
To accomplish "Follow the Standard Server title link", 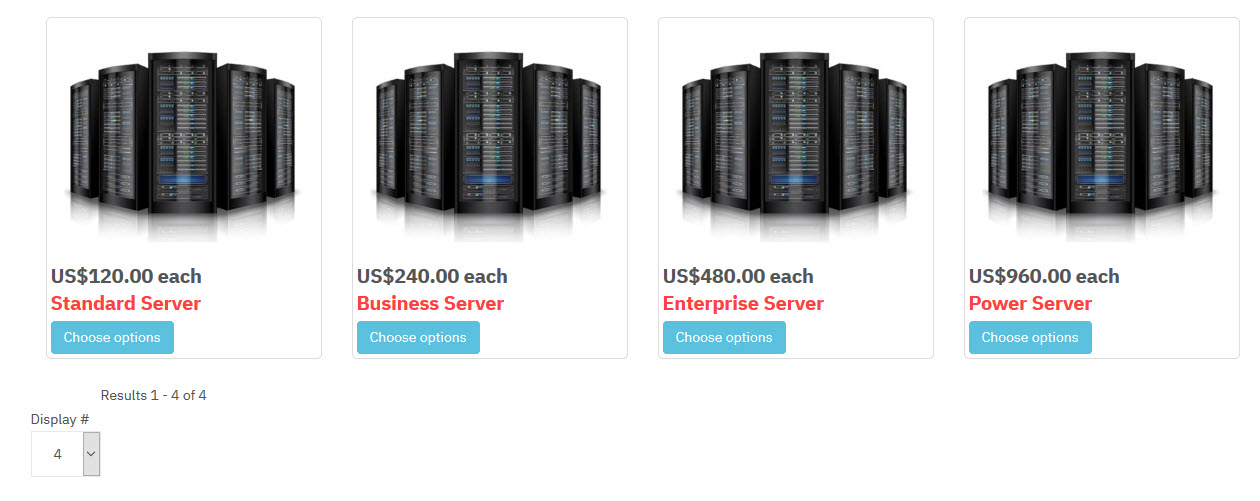I will tap(126, 303).
